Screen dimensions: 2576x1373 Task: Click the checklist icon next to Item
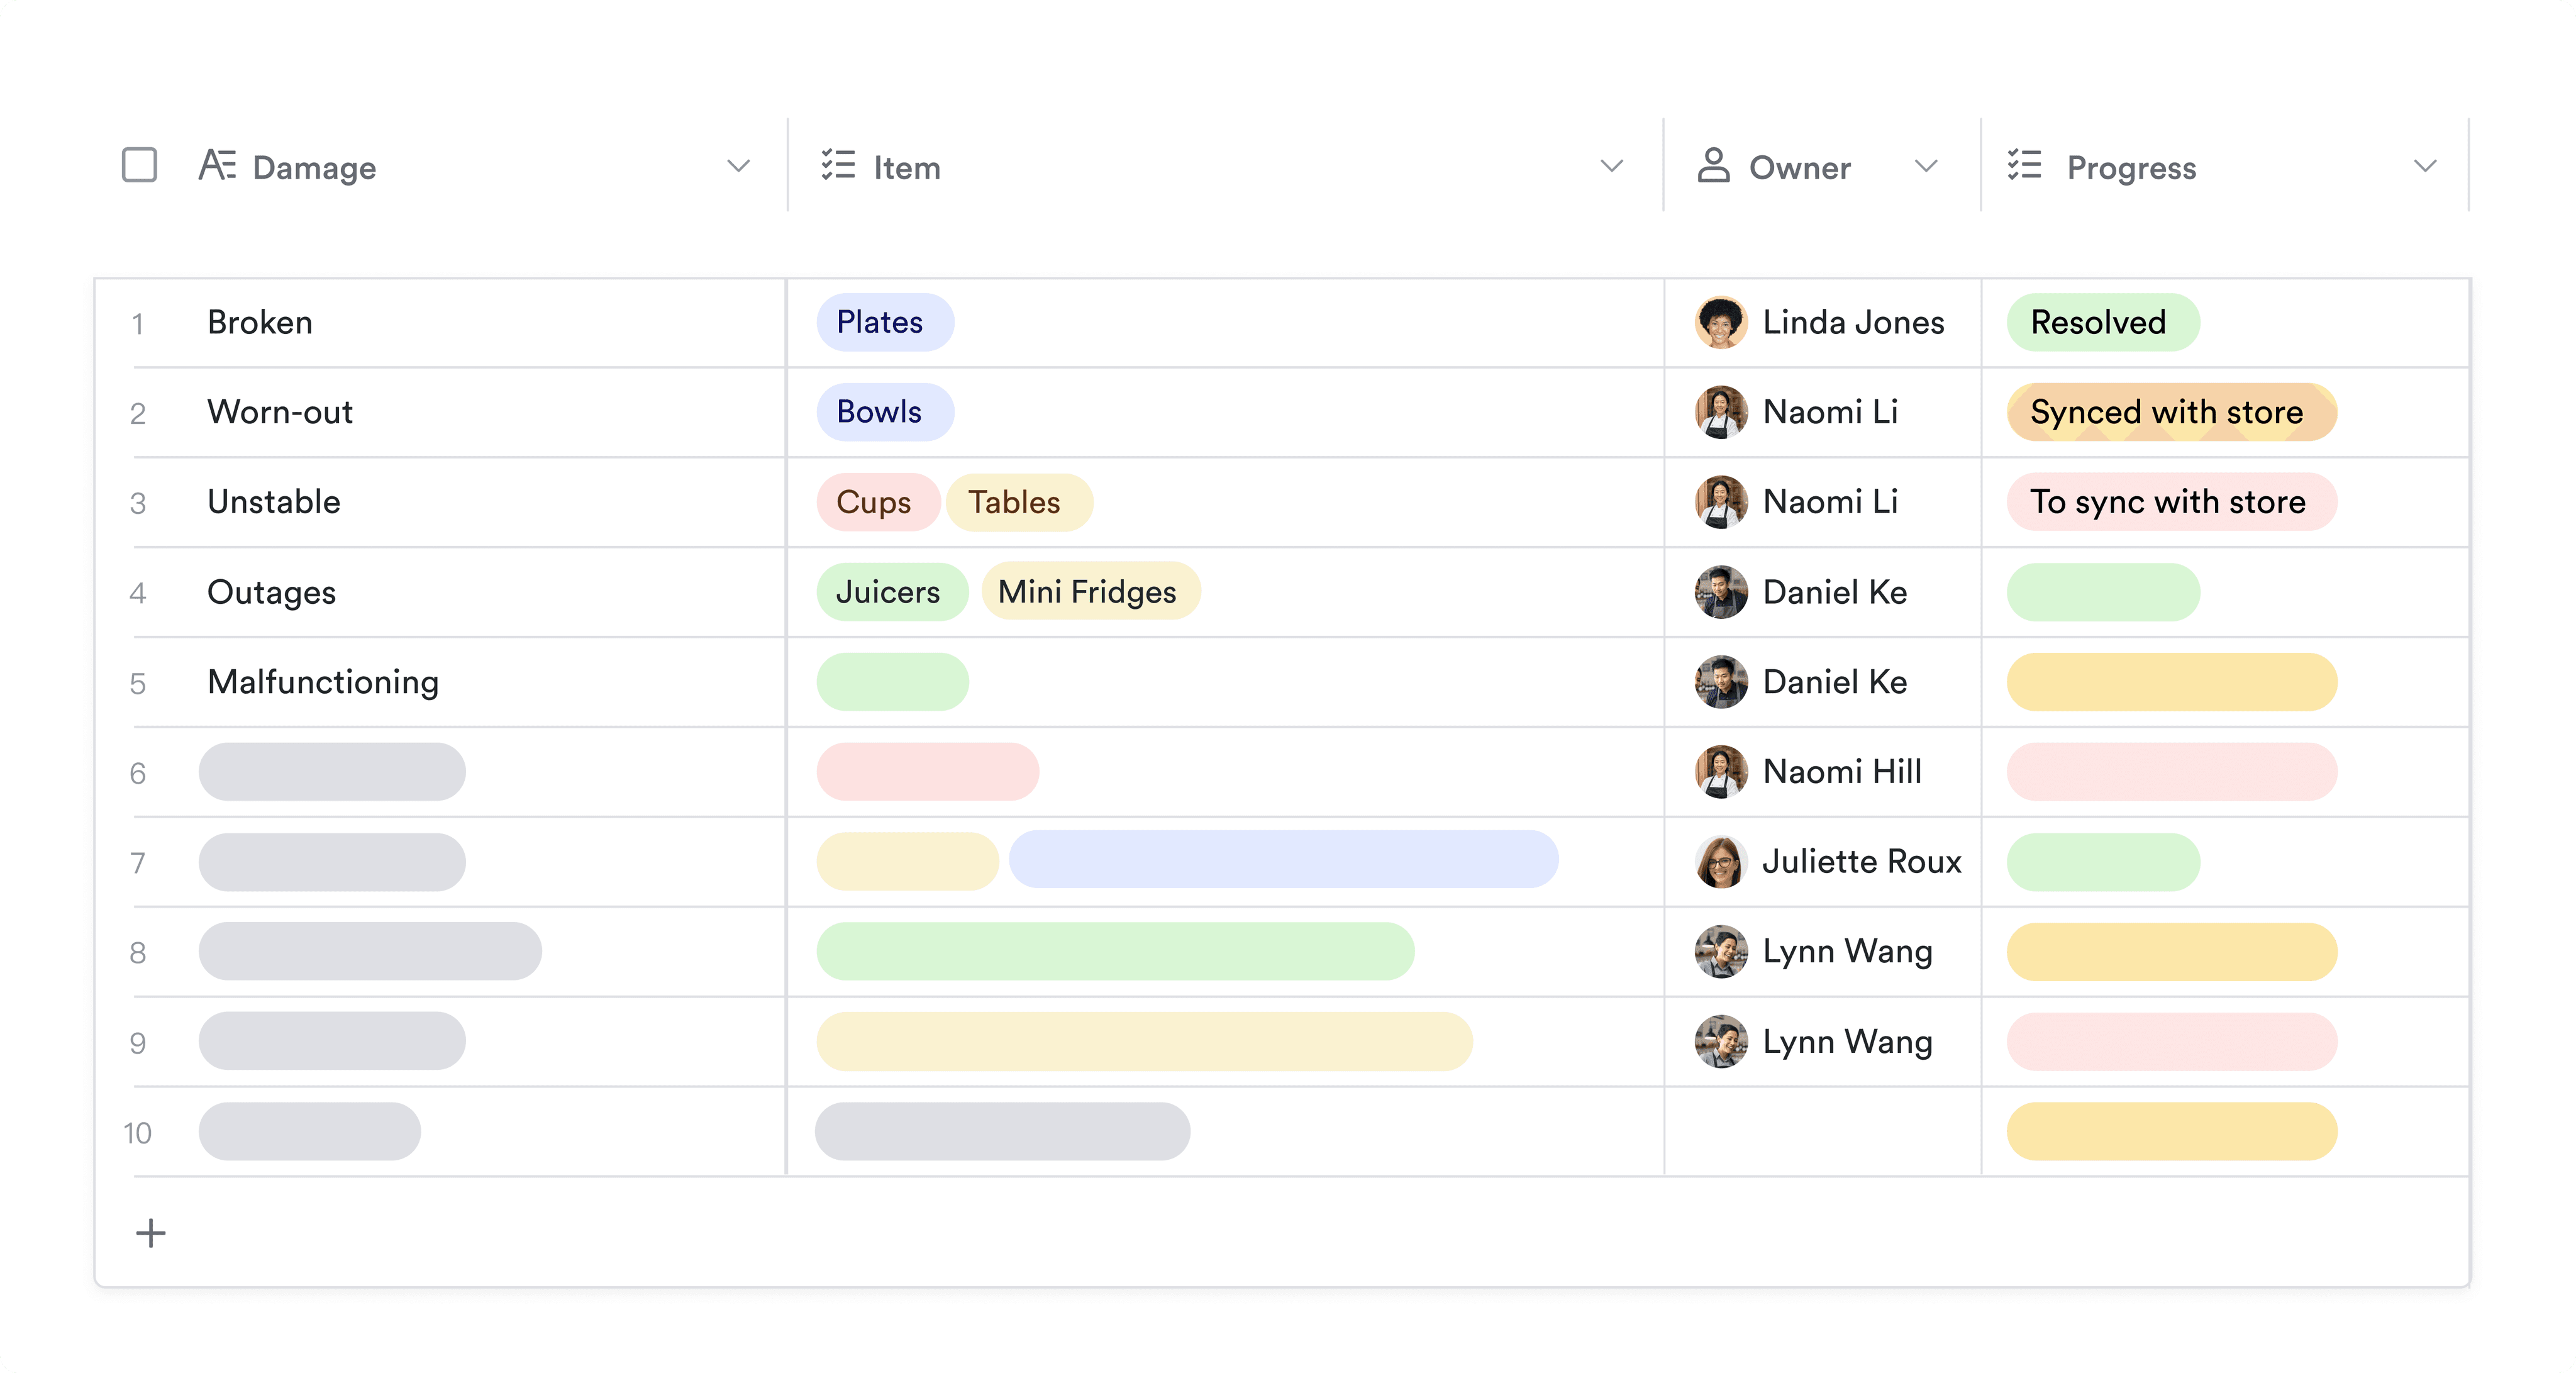click(x=838, y=165)
